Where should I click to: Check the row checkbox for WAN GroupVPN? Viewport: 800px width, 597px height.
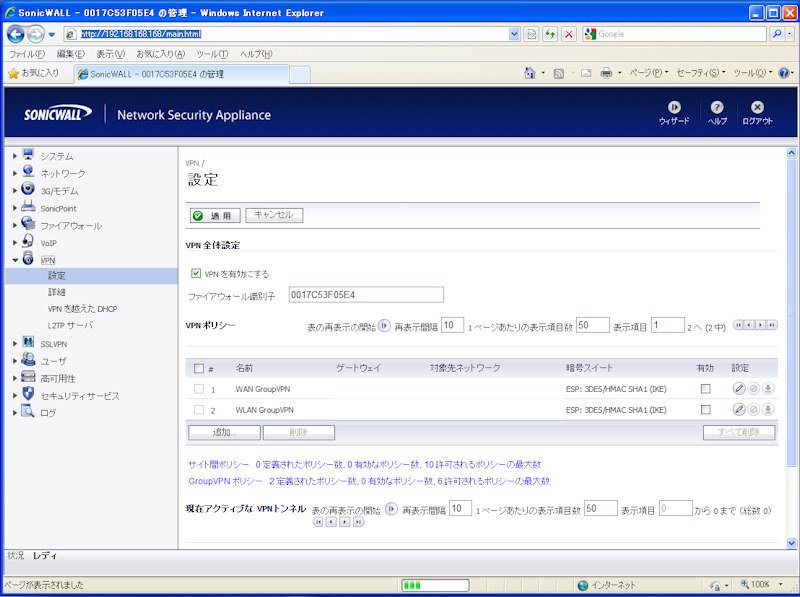(x=199, y=389)
